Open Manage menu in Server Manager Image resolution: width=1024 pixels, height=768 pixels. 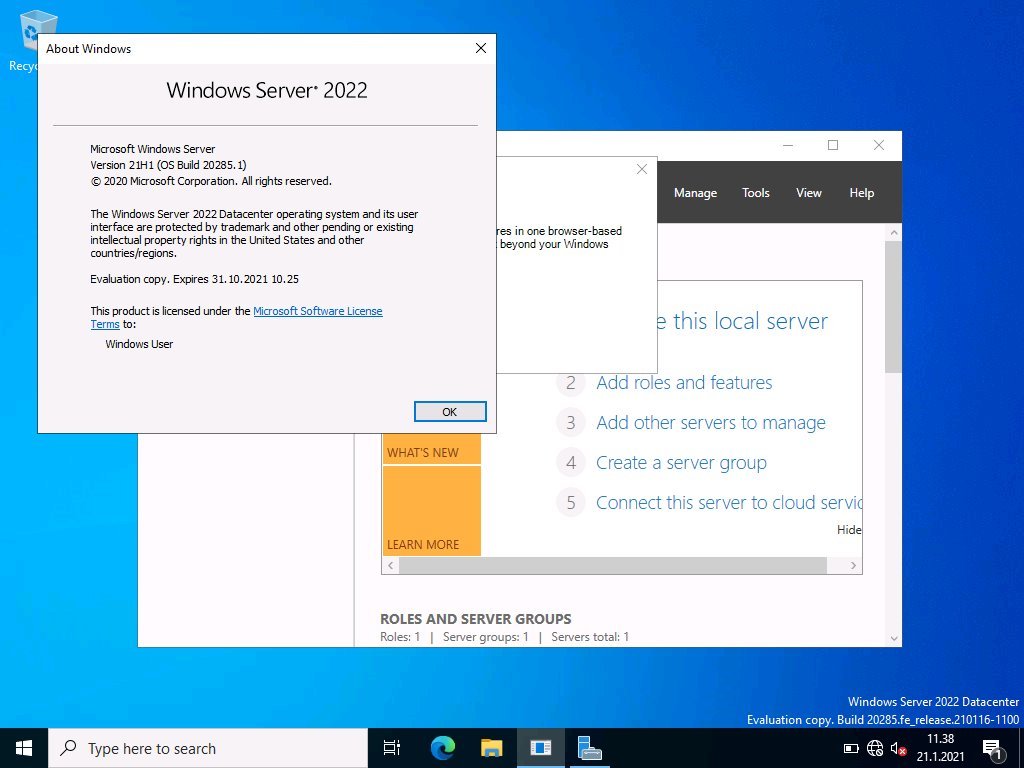pyautogui.click(x=695, y=193)
